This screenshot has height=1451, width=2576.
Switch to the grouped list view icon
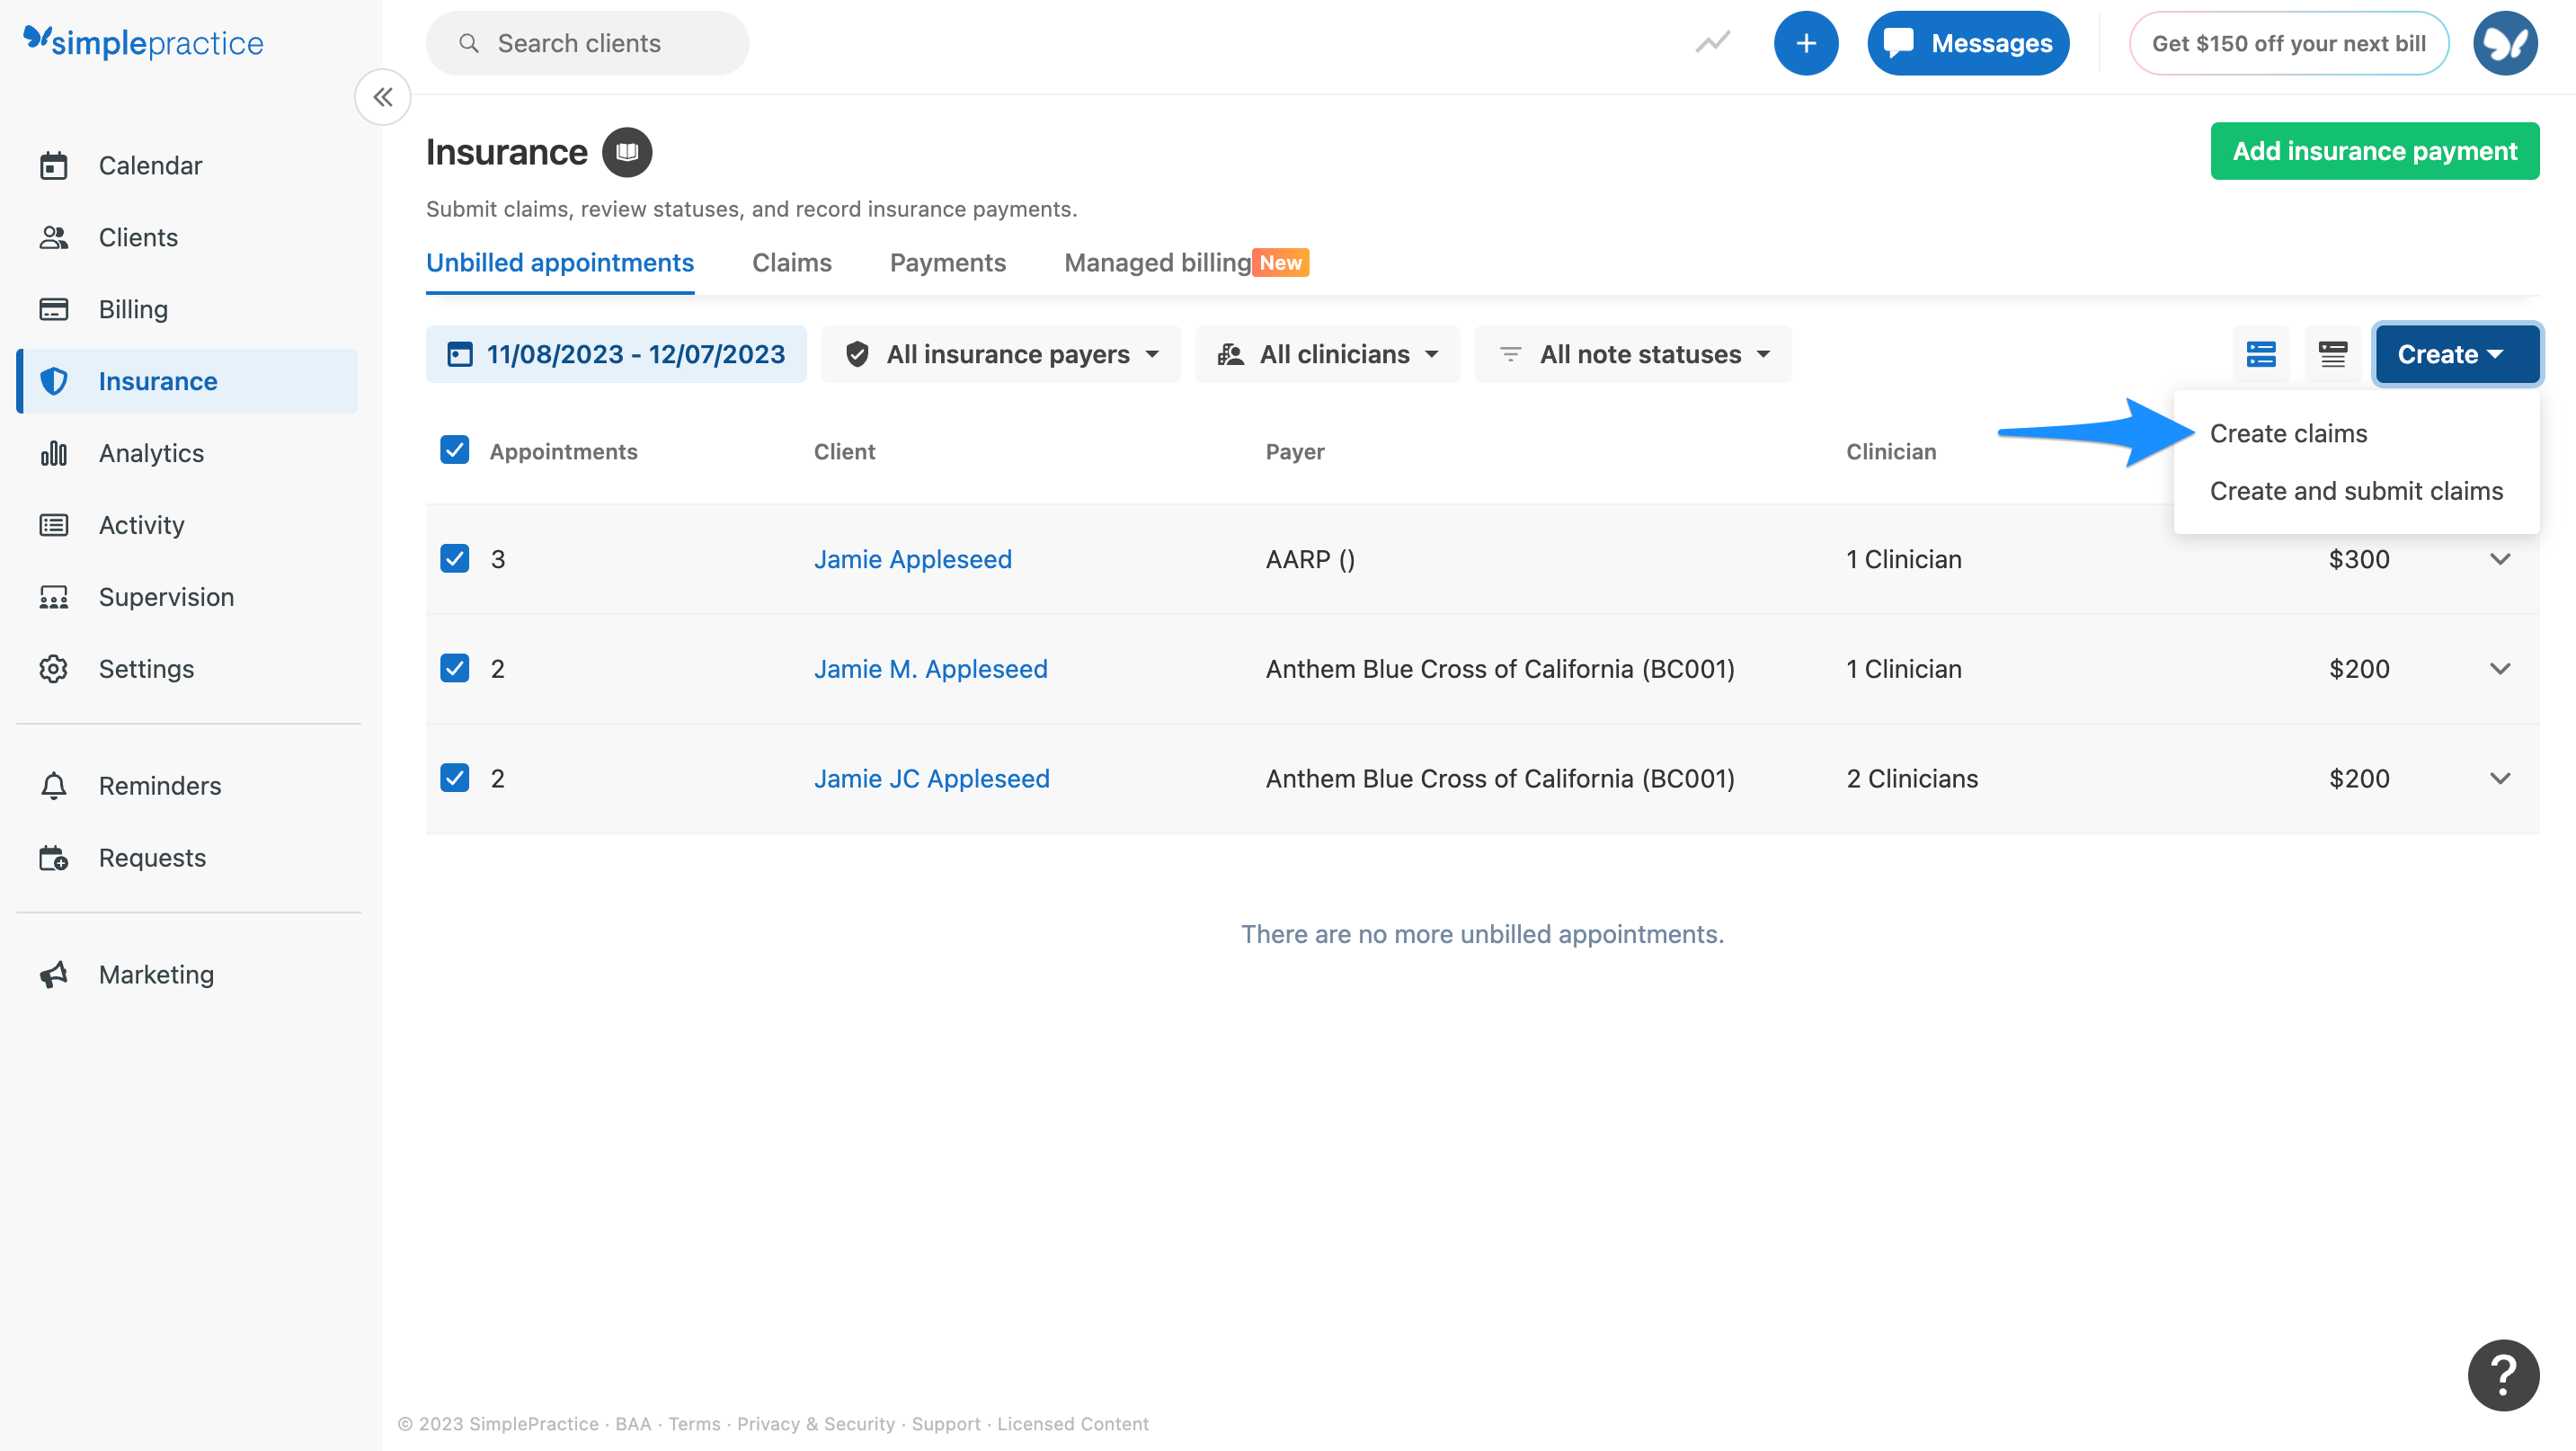click(x=2261, y=354)
